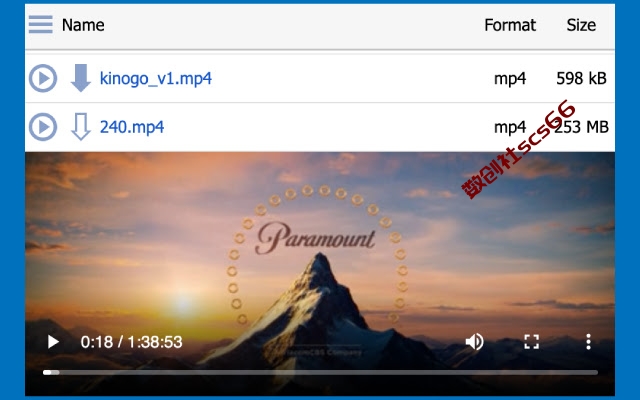Seek on the video progress bar

tap(320, 372)
